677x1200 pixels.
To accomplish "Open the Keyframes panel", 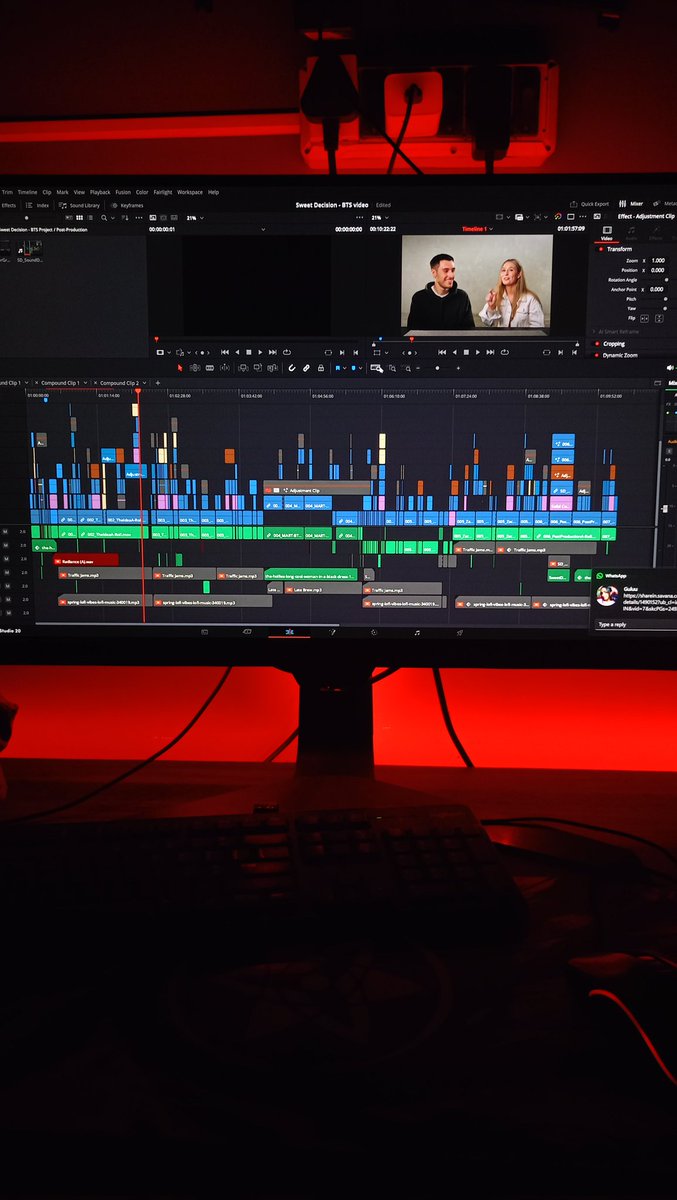I will click(129, 205).
